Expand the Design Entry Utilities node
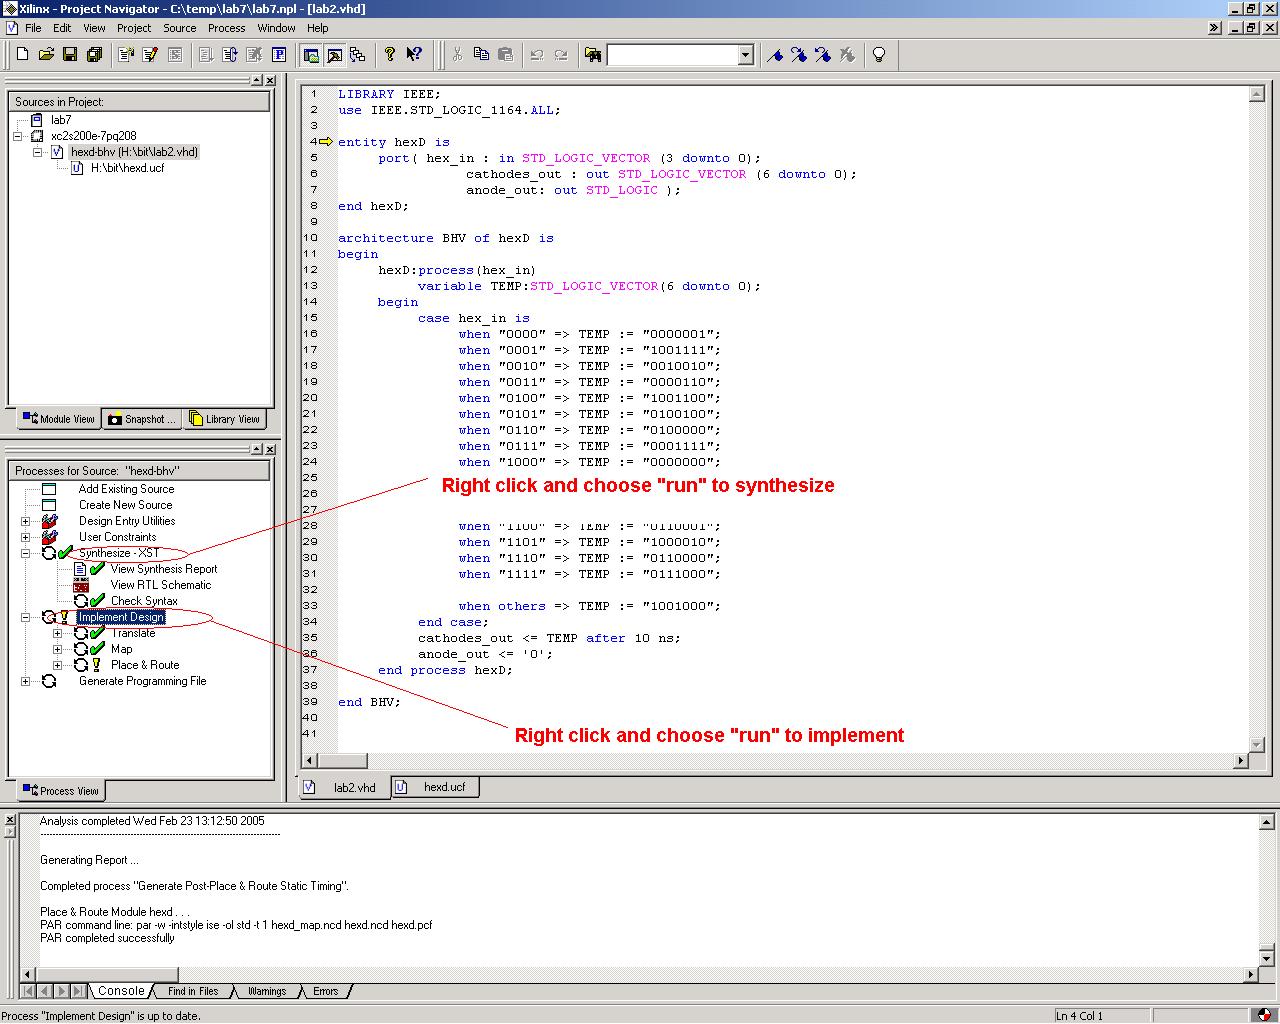 25,521
